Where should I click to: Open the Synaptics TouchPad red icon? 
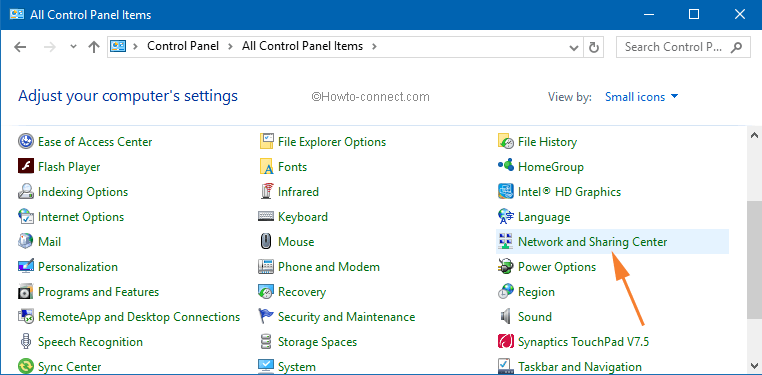pos(506,341)
